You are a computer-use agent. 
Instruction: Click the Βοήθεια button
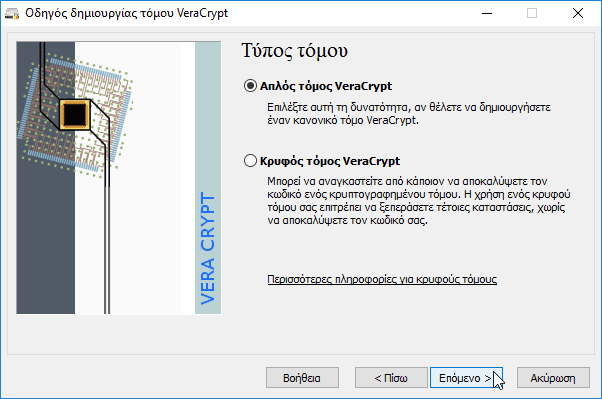302,378
